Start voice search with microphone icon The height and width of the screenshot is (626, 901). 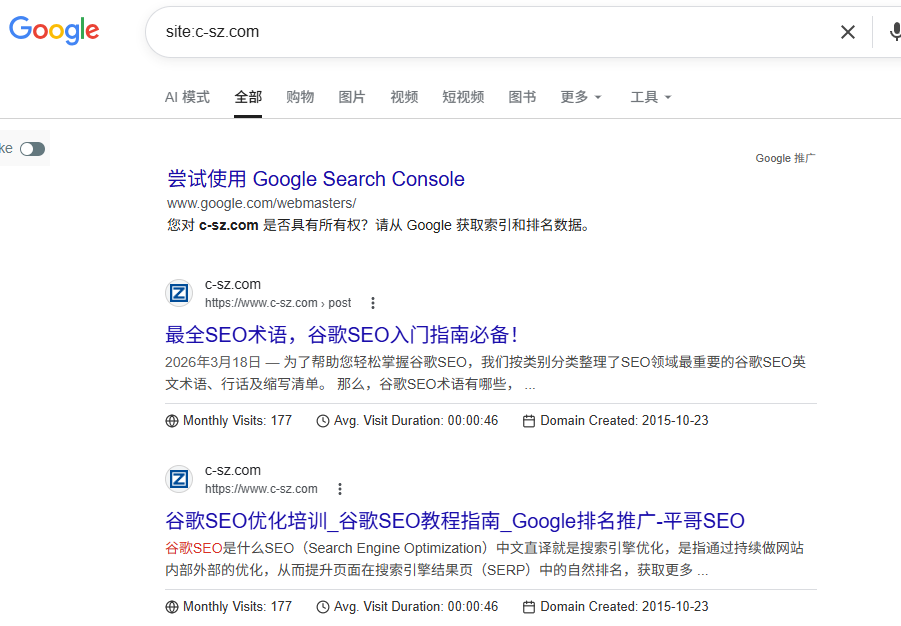click(895, 32)
